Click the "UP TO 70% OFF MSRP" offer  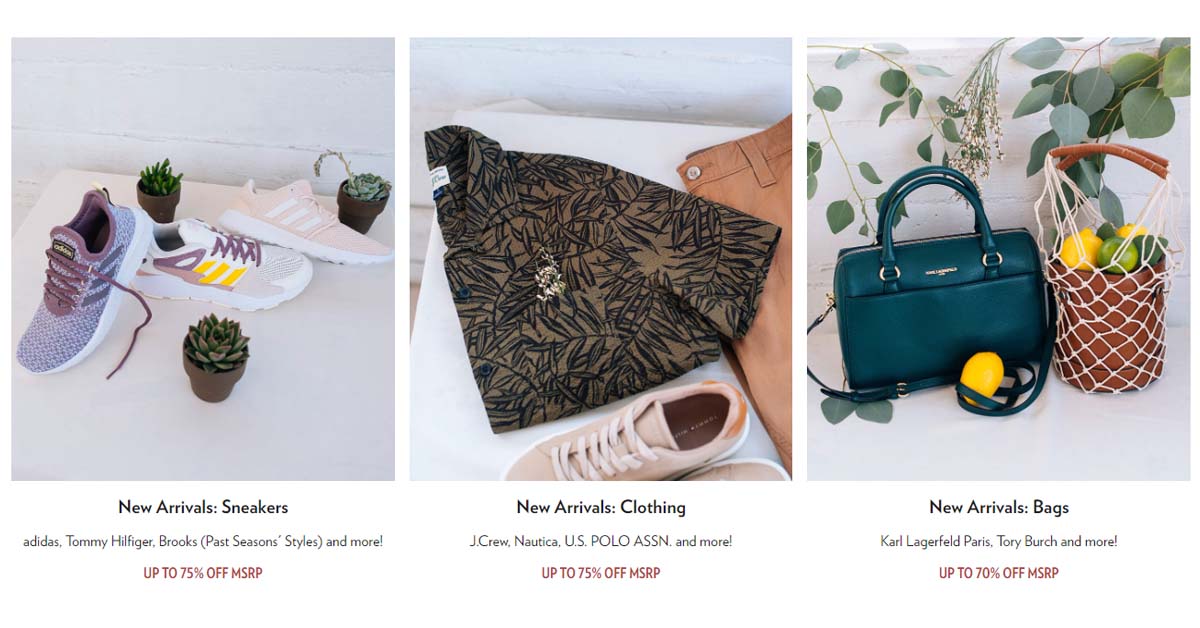(999, 573)
